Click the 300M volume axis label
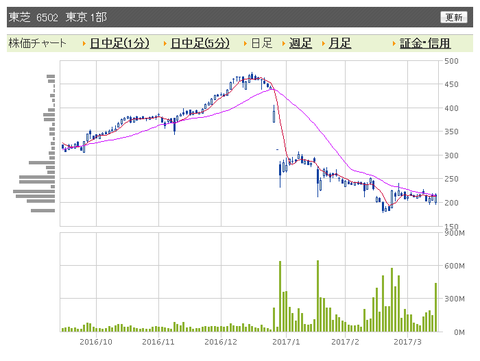Image resolution: width=480 pixels, height=361 pixels. pos(454,299)
